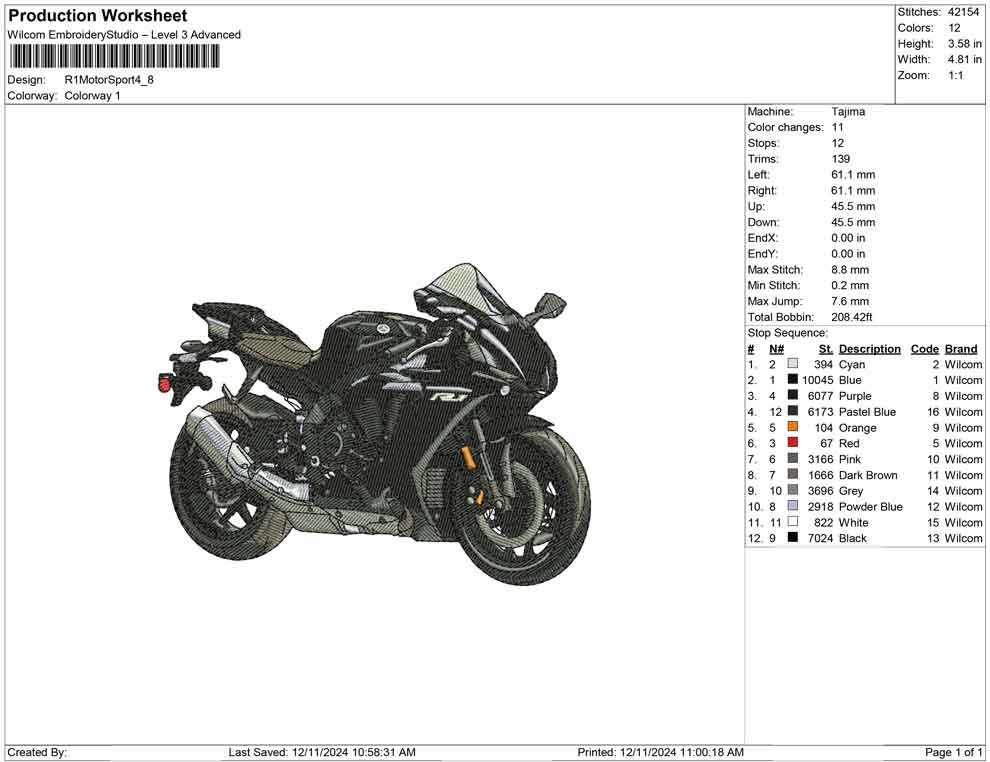Click the Black color swatch for stop 12

(x=792, y=538)
